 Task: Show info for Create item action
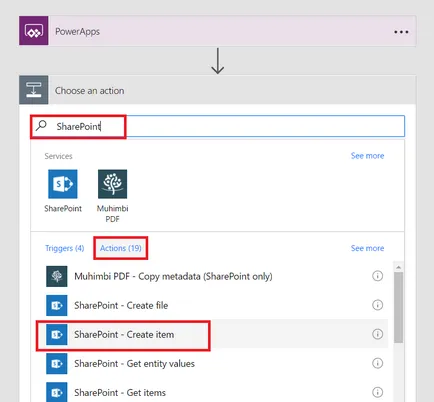(377, 334)
